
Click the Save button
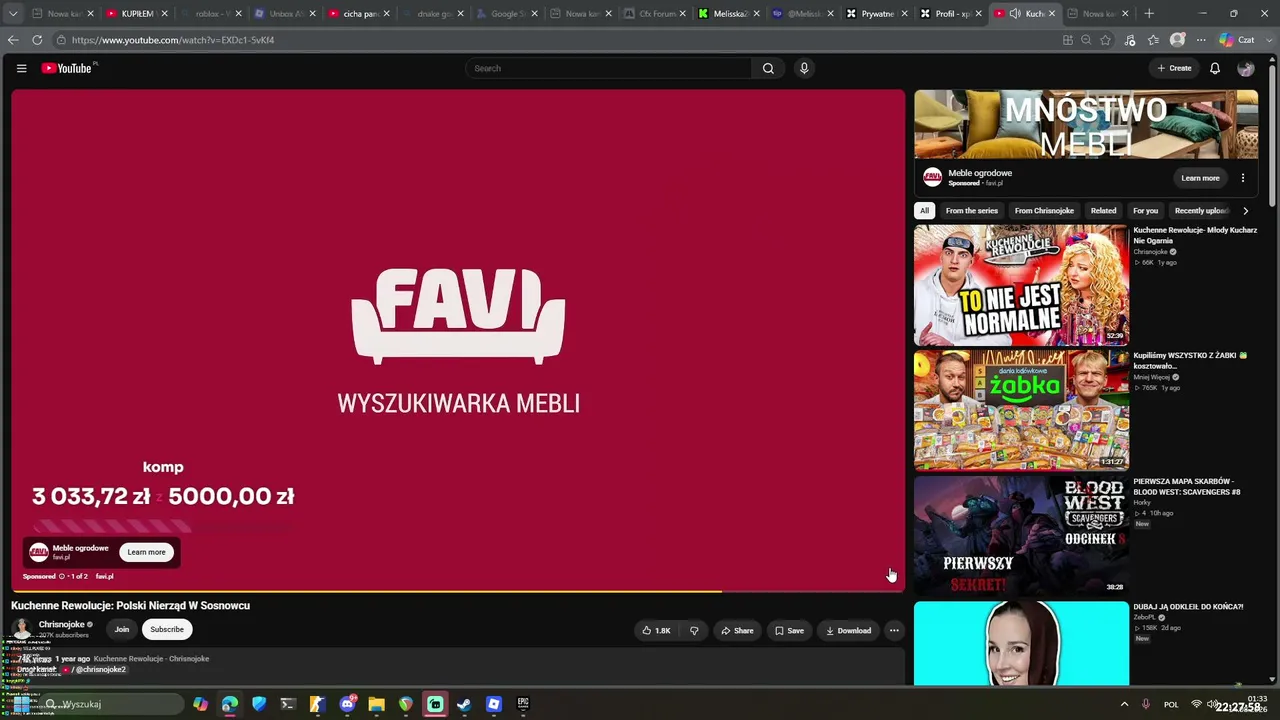pyautogui.click(x=789, y=631)
